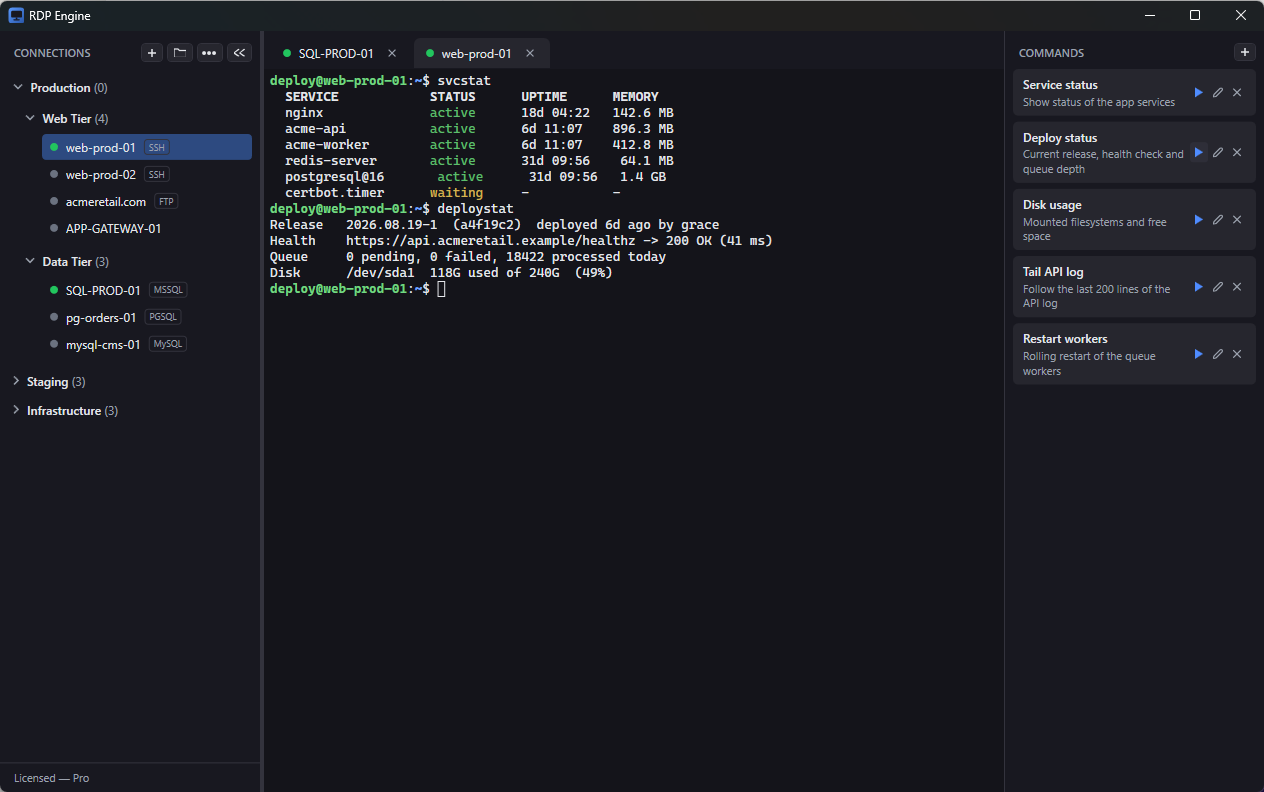
Task: Delete the Disk usage command
Action: tap(1237, 219)
